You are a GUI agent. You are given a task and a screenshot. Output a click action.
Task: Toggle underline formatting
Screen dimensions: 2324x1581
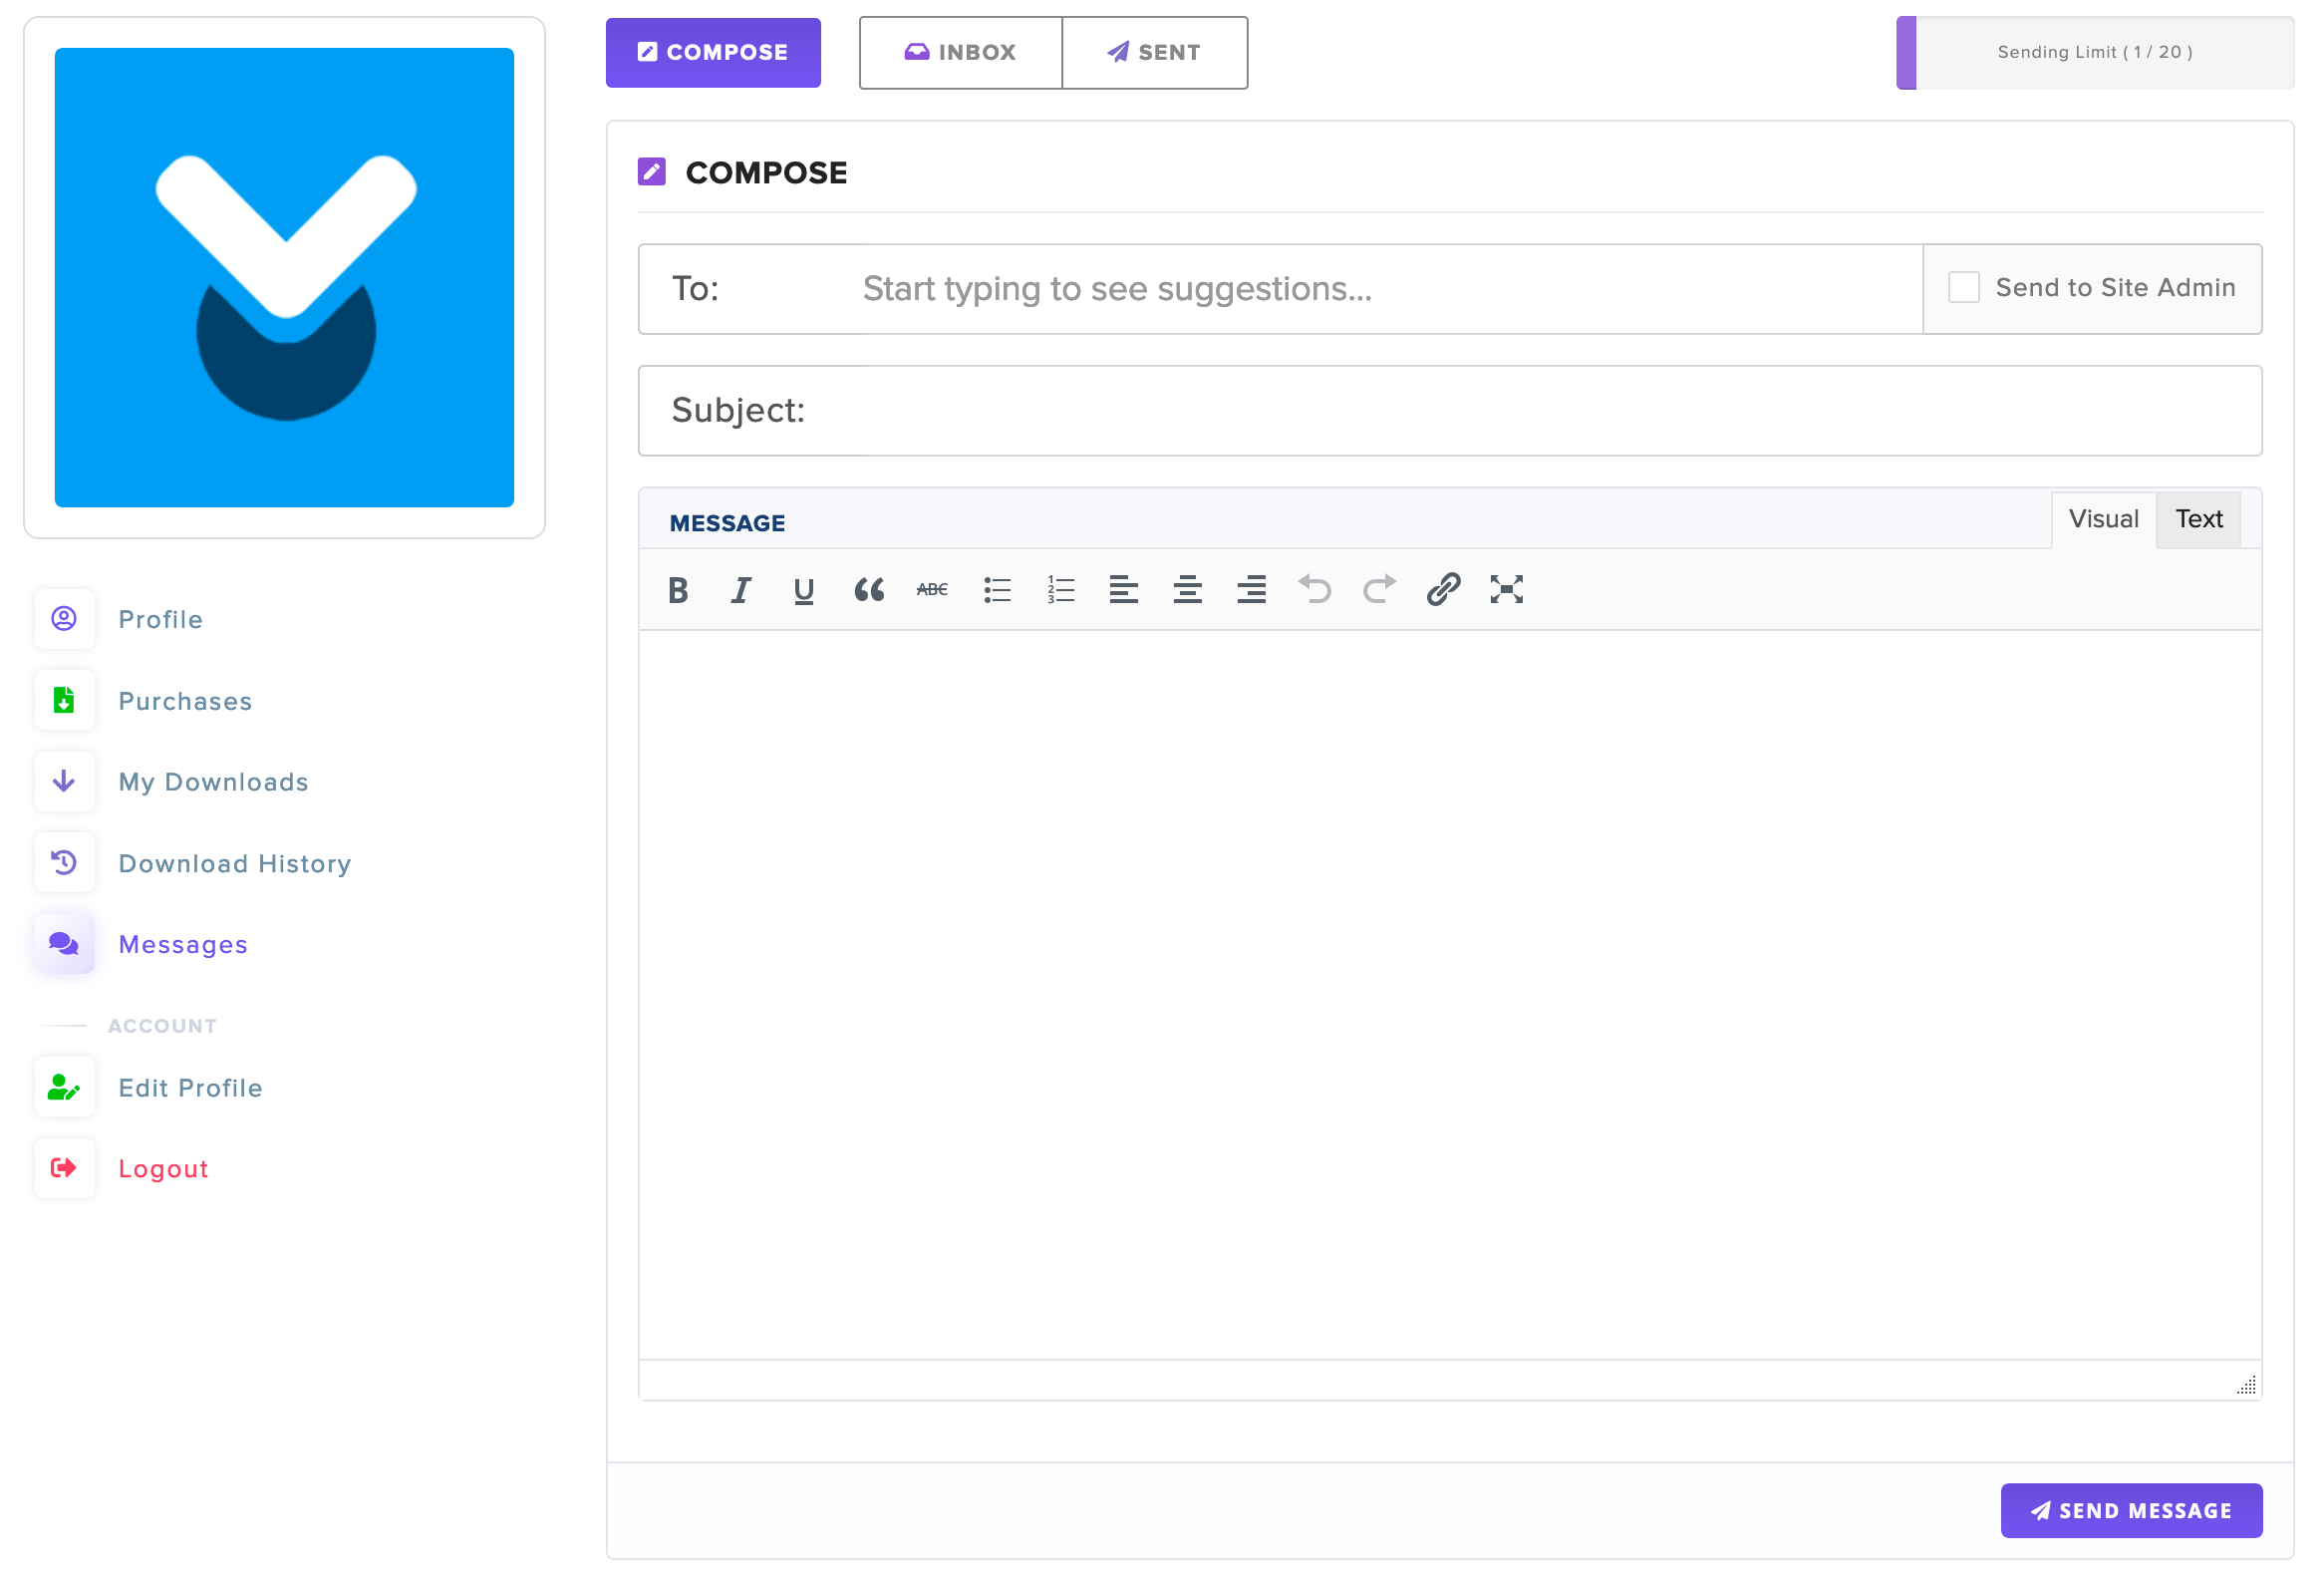point(803,590)
